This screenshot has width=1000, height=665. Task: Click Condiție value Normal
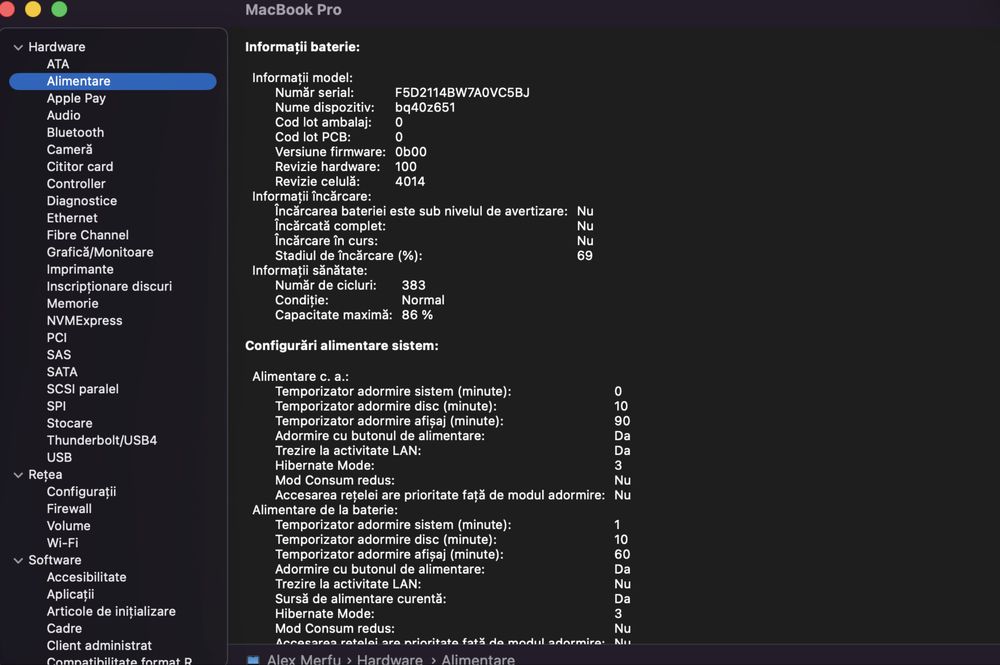[x=423, y=300]
